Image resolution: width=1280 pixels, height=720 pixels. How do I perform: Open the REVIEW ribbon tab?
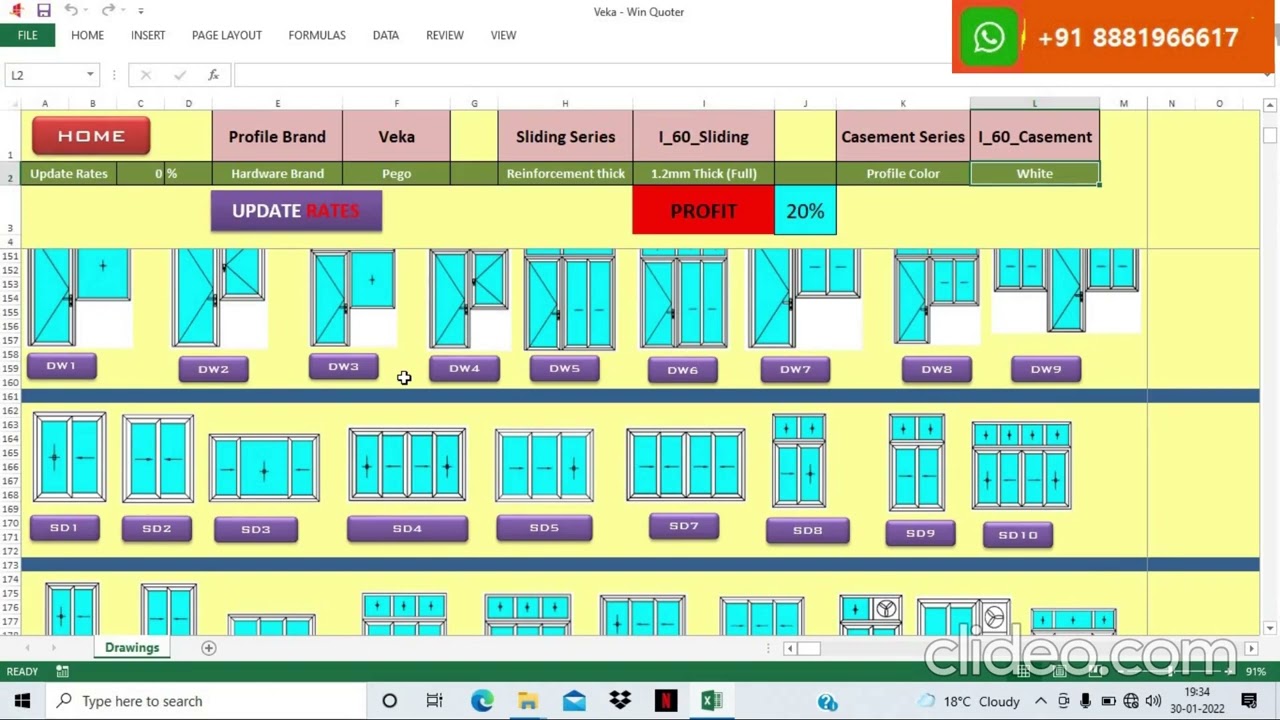[445, 35]
